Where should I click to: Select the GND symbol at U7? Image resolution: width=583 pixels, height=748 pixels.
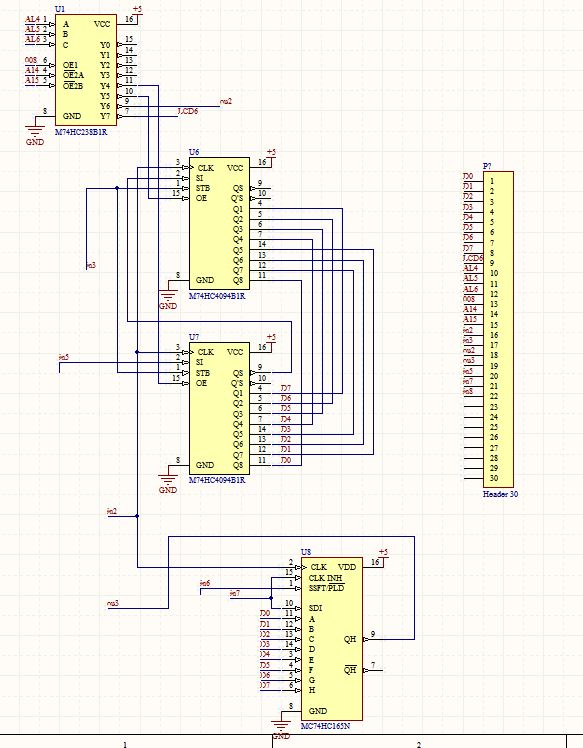[167, 483]
